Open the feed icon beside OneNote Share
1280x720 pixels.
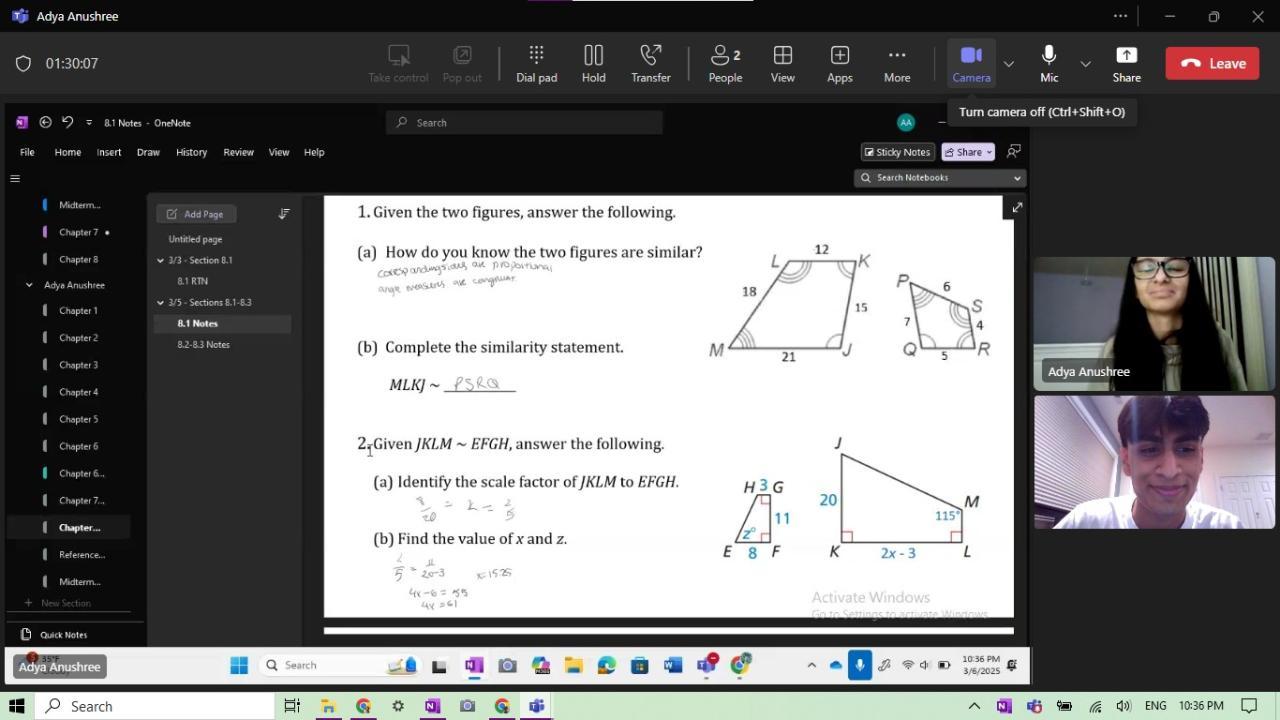[1014, 152]
